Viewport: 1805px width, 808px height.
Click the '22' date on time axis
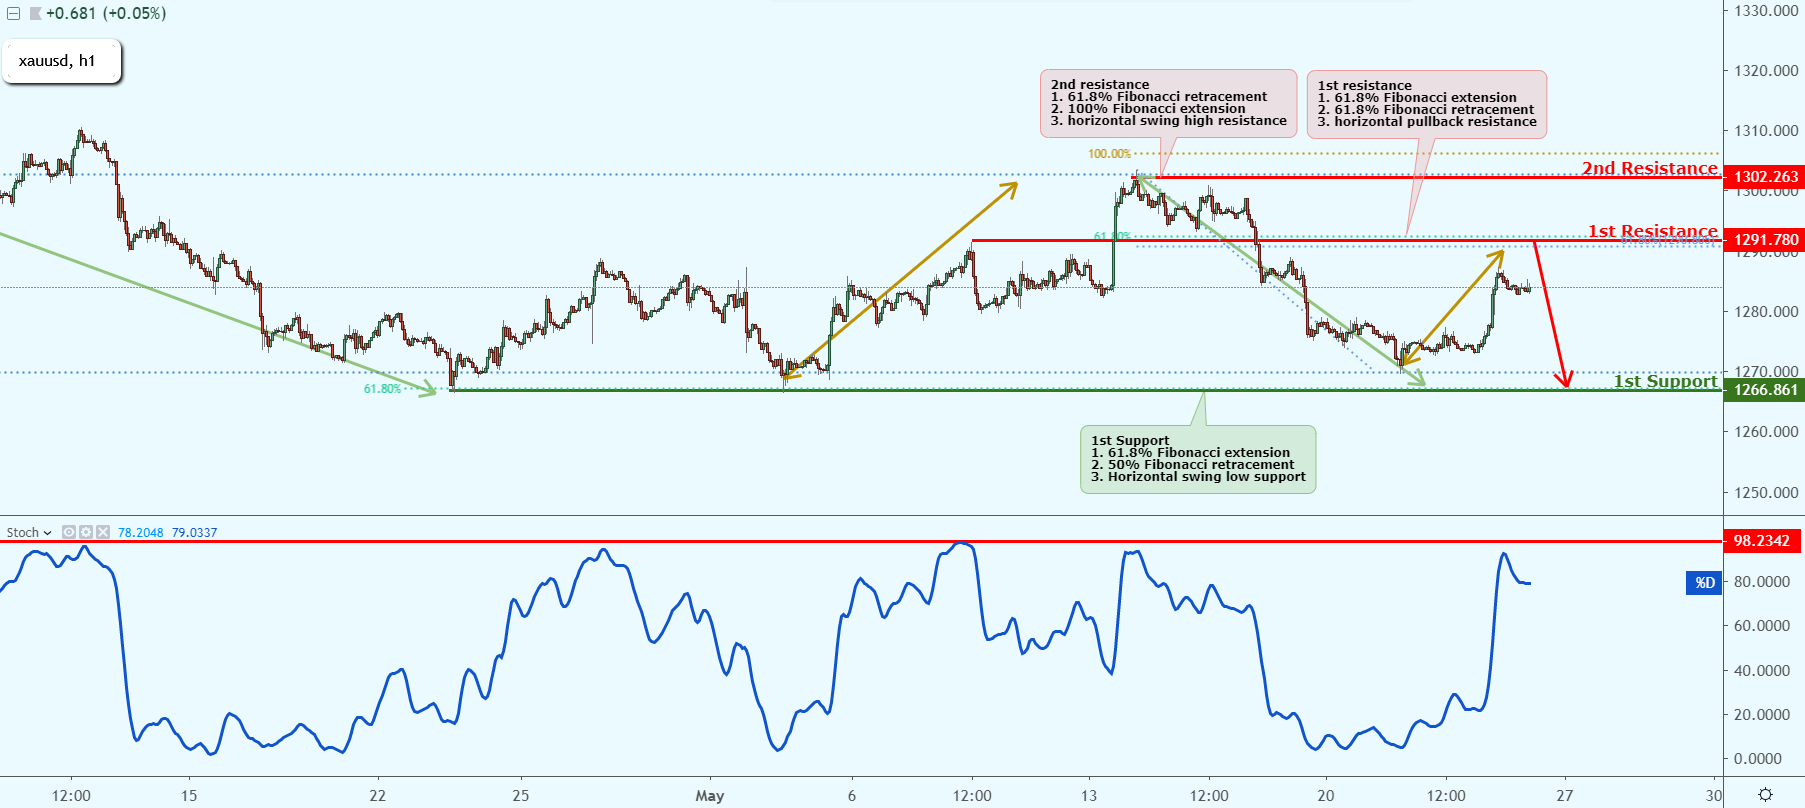377,796
